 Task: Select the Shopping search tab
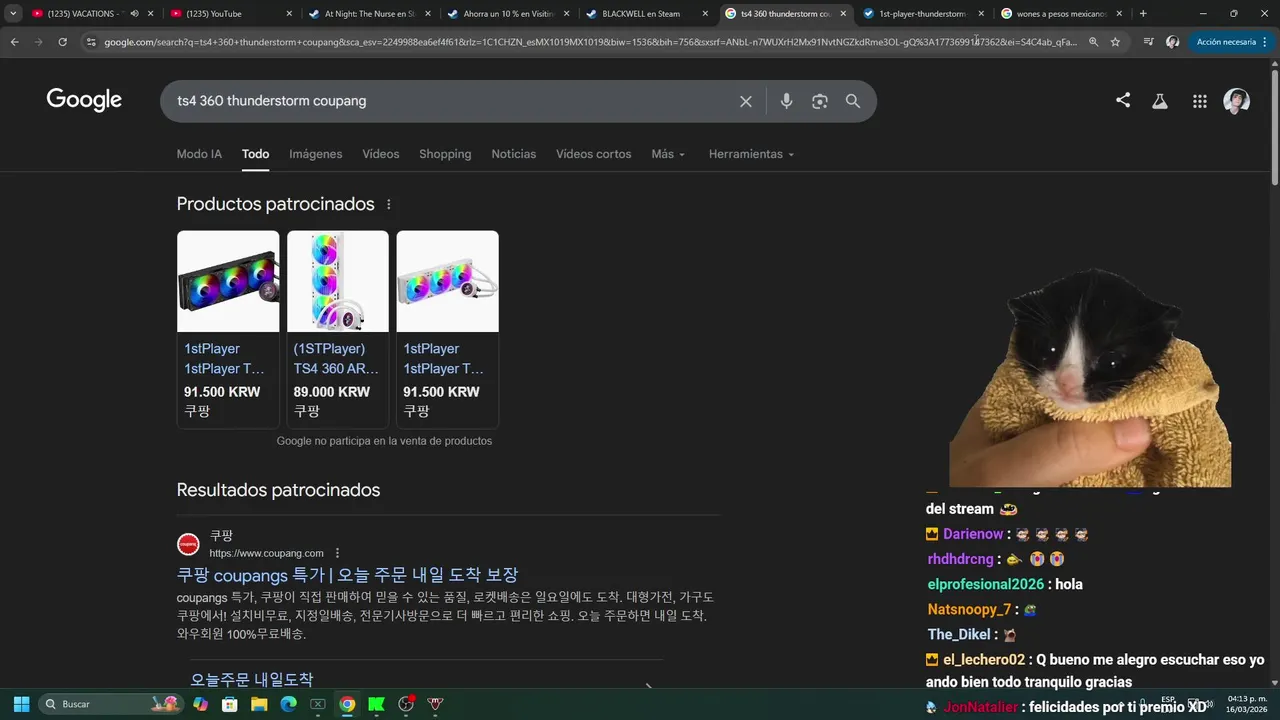445,154
